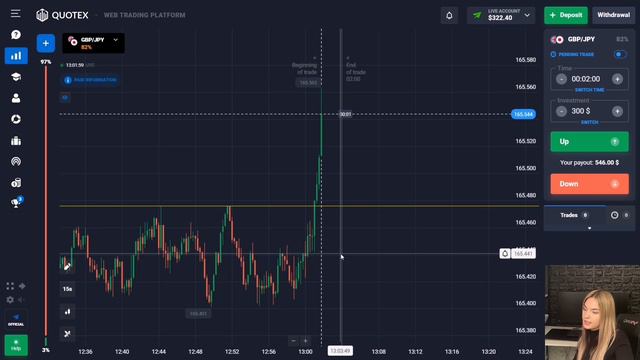The image size is (640, 360).
Task: Zoom out chart with minus button
Action: [x=293, y=341]
